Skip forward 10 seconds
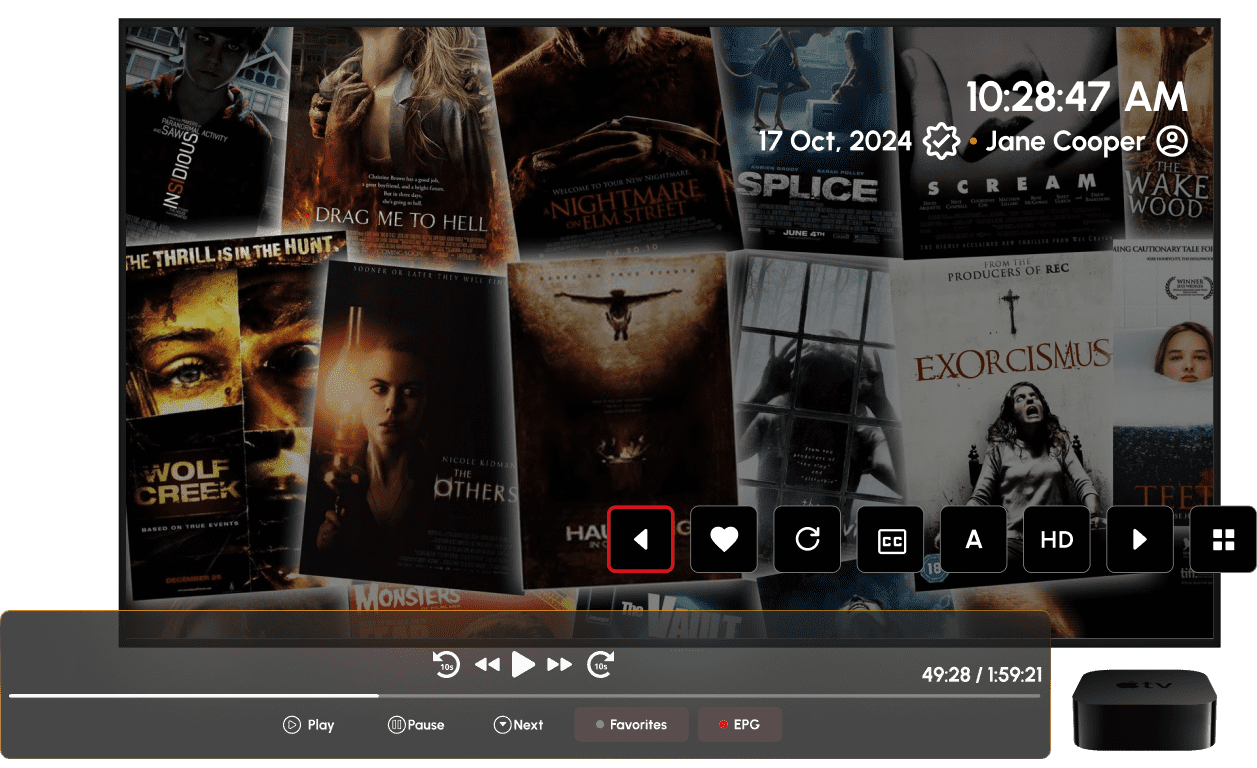The image size is (1257, 768). pyautogui.click(x=600, y=664)
